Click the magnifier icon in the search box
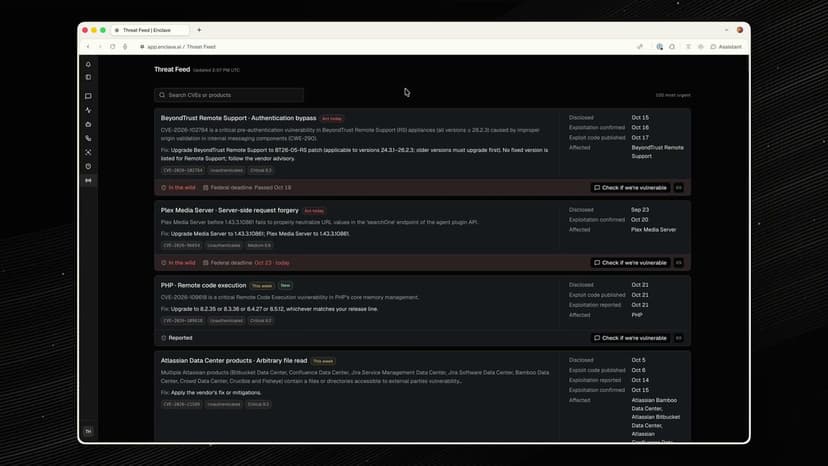This screenshot has height=466, width=828. 162,95
